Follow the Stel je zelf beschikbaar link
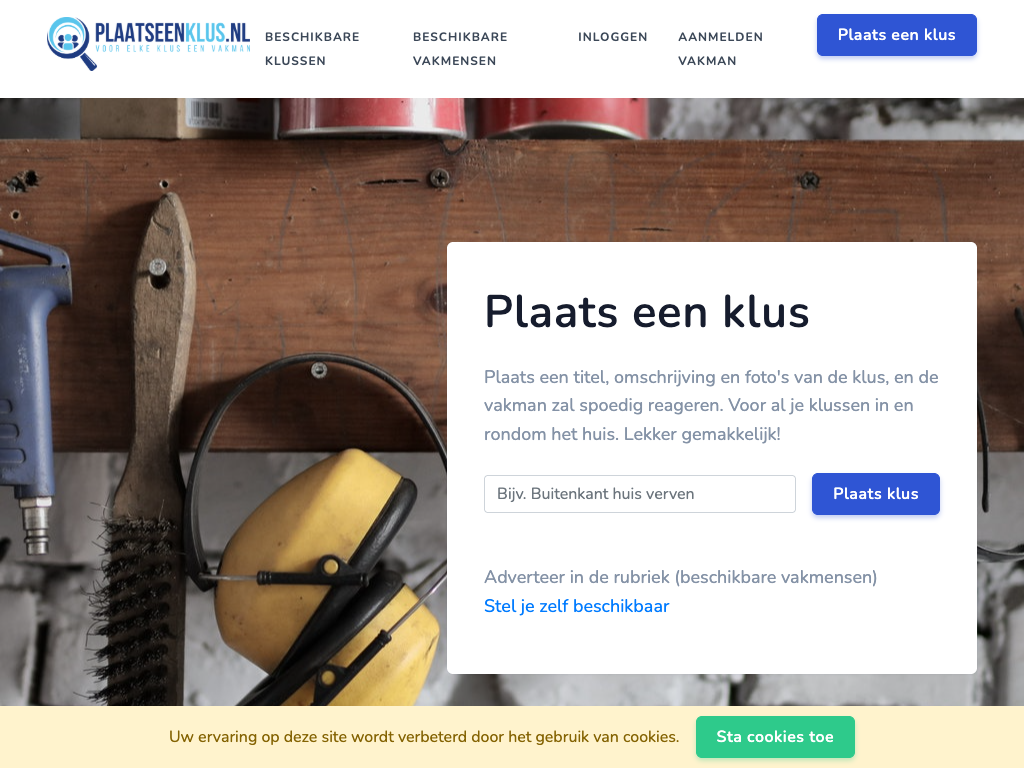Screen dimensions: 1024x768 tap(576, 606)
